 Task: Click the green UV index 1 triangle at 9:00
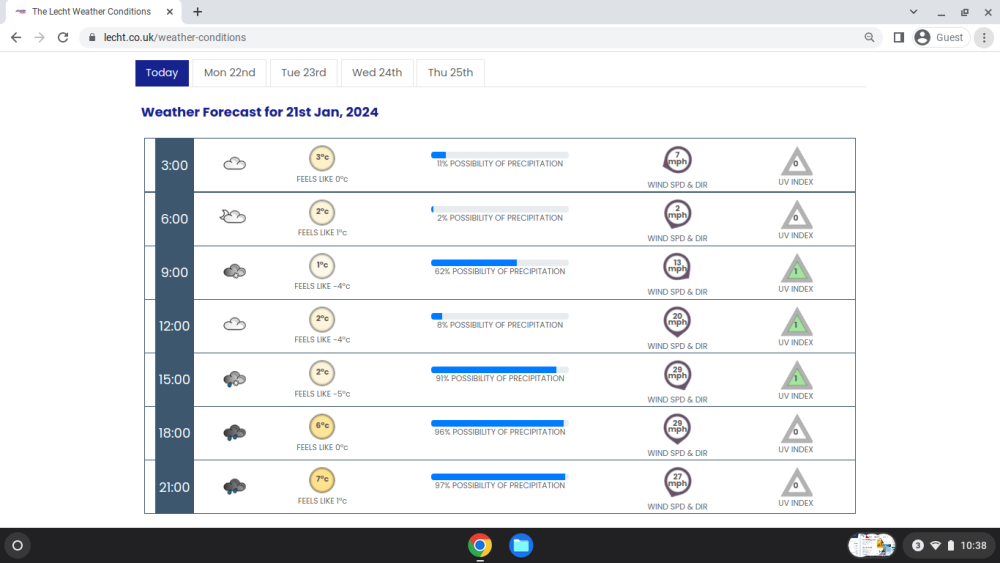pyautogui.click(x=796, y=269)
